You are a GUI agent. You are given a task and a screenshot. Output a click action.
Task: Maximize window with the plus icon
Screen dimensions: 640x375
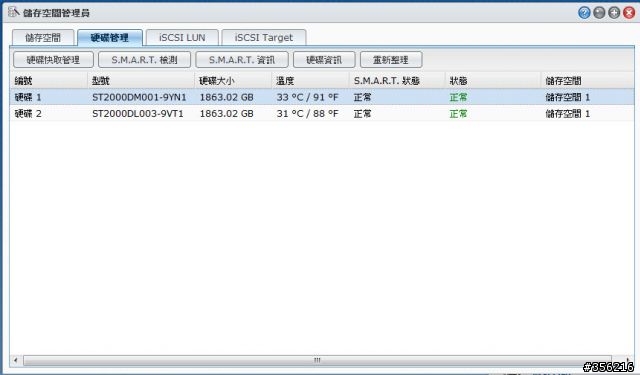tap(614, 13)
